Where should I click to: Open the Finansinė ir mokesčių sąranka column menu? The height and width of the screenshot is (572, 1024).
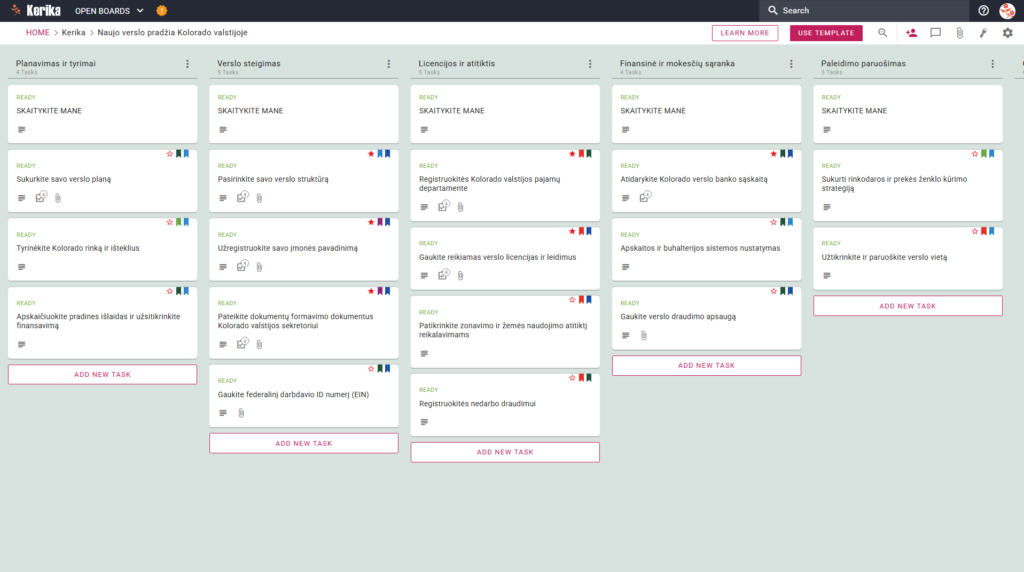791,64
